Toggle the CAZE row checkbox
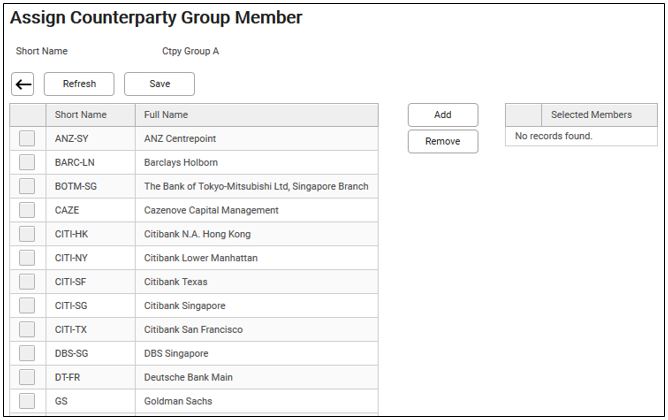668x420 pixels. pyautogui.click(x=27, y=211)
